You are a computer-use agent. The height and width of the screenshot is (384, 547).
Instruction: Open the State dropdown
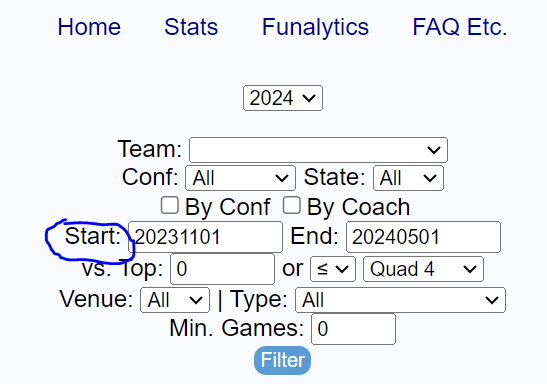click(x=408, y=178)
